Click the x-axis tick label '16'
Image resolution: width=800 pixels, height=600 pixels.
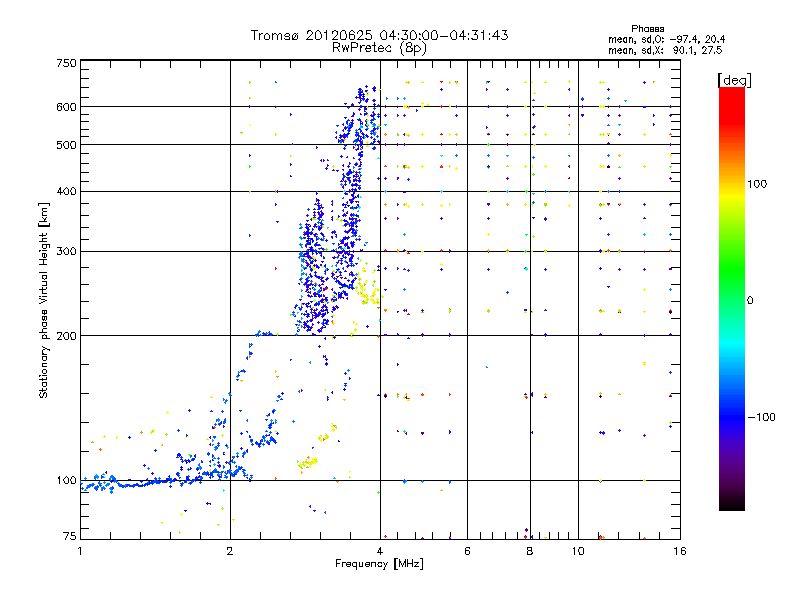pos(680,551)
